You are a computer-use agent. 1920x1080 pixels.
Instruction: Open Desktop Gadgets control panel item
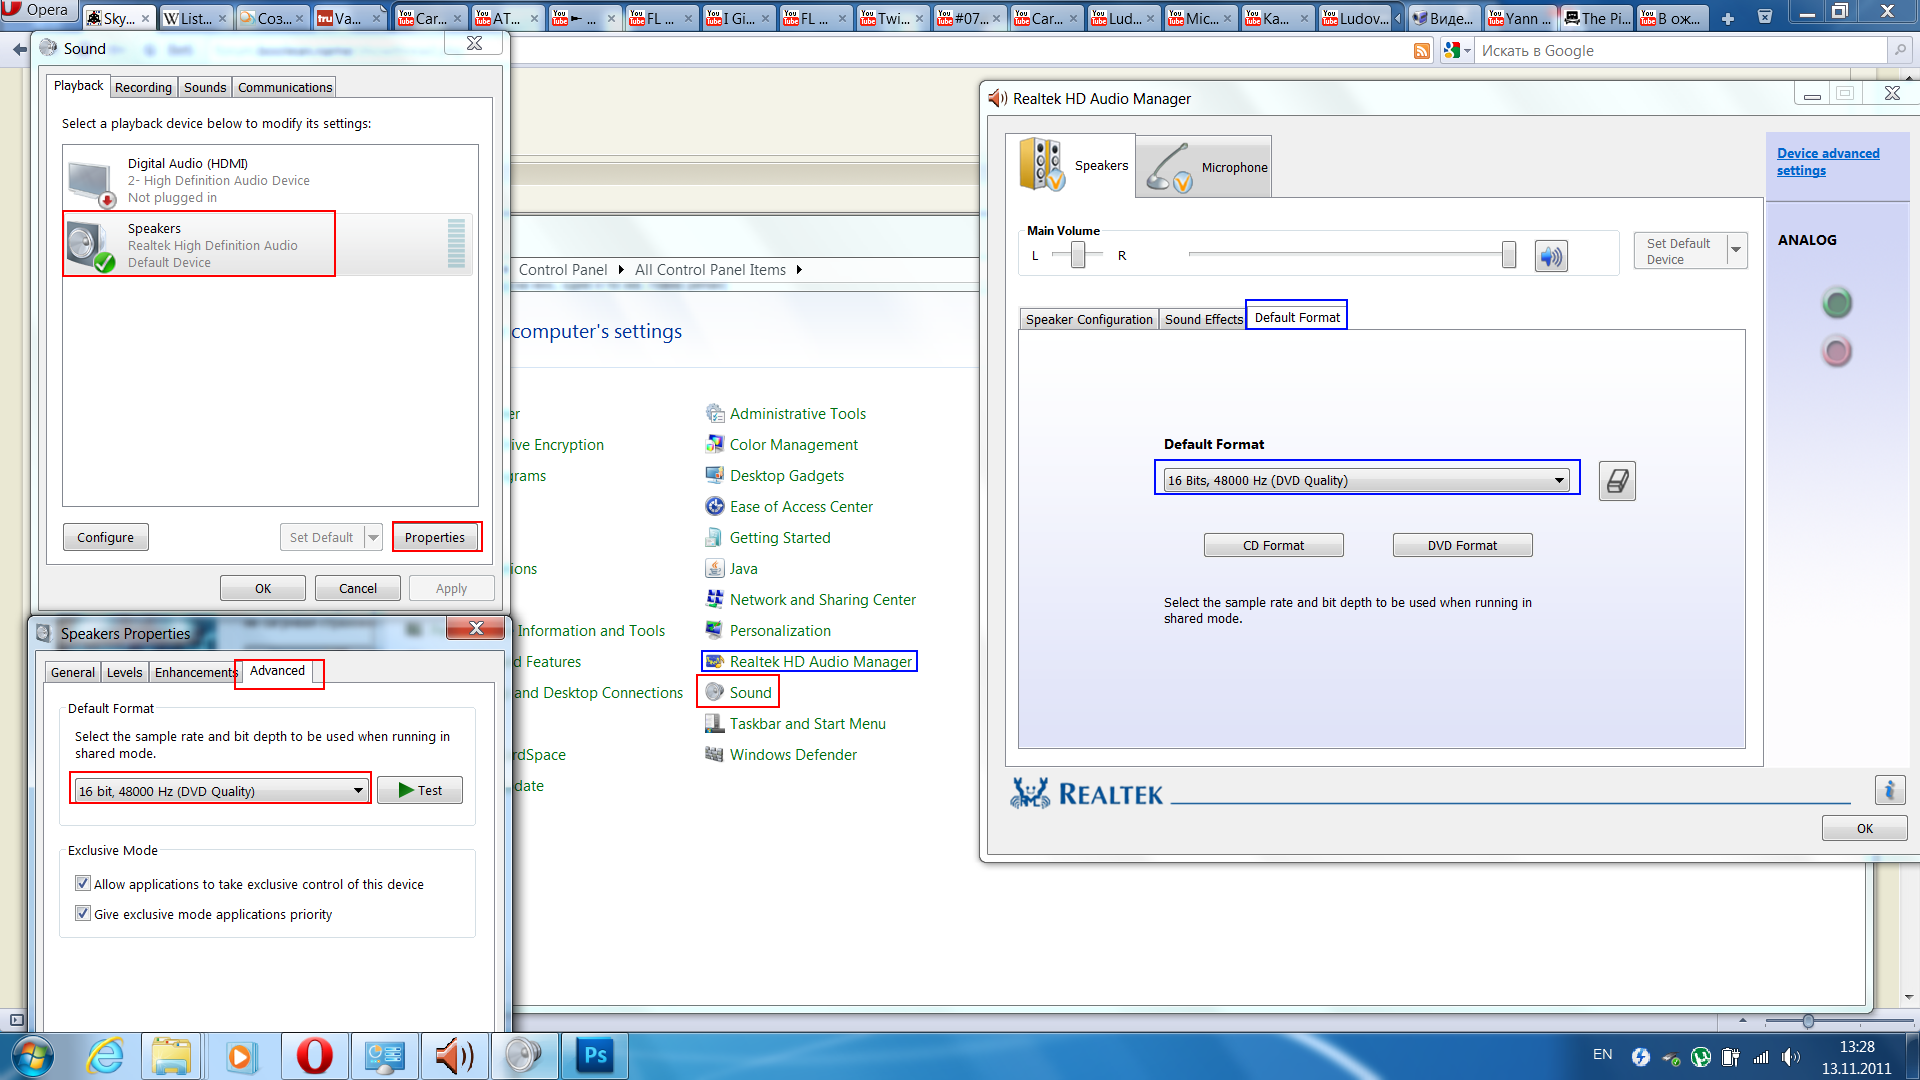point(775,475)
